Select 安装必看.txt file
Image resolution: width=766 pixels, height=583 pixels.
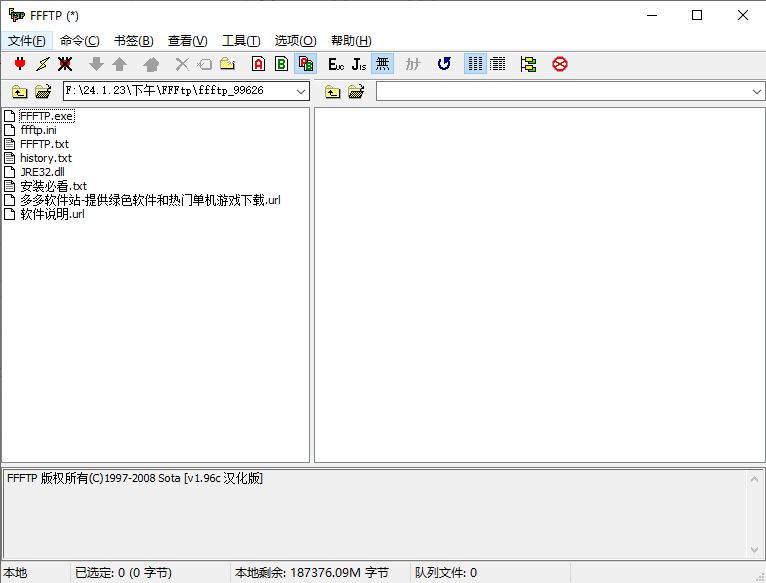point(54,186)
